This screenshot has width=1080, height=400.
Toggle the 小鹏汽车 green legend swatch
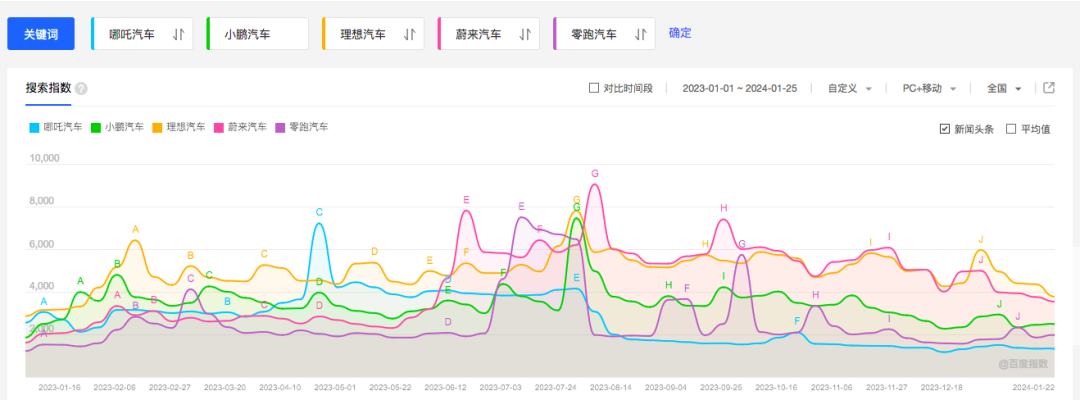coord(96,128)
